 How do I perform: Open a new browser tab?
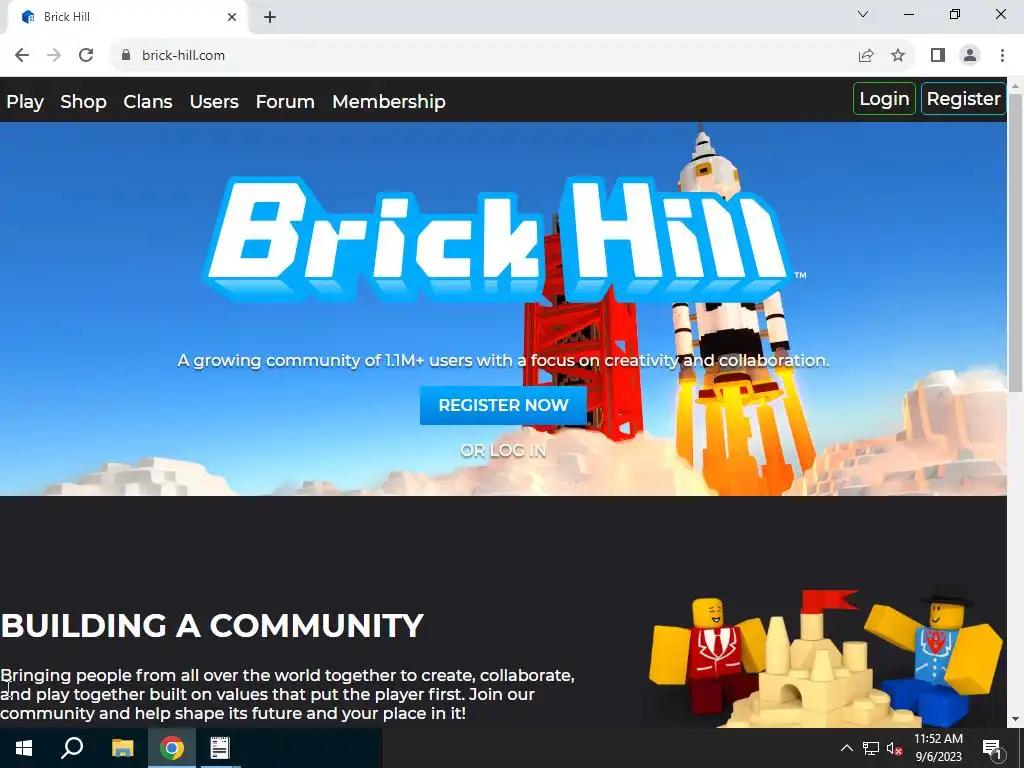coord(270,17)
